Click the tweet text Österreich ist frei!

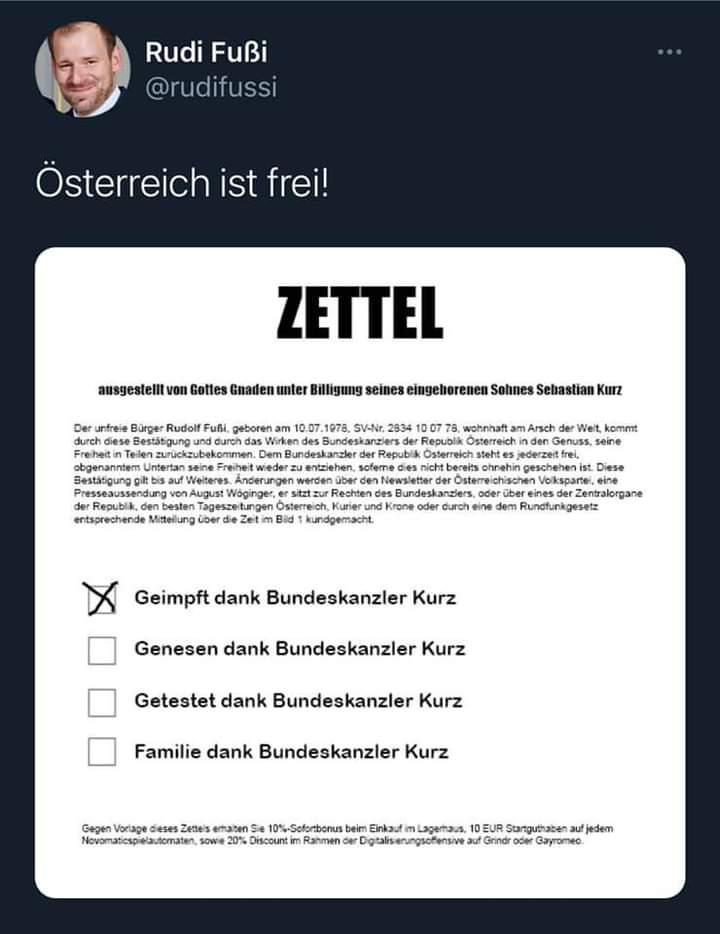[x=182, y=182]
